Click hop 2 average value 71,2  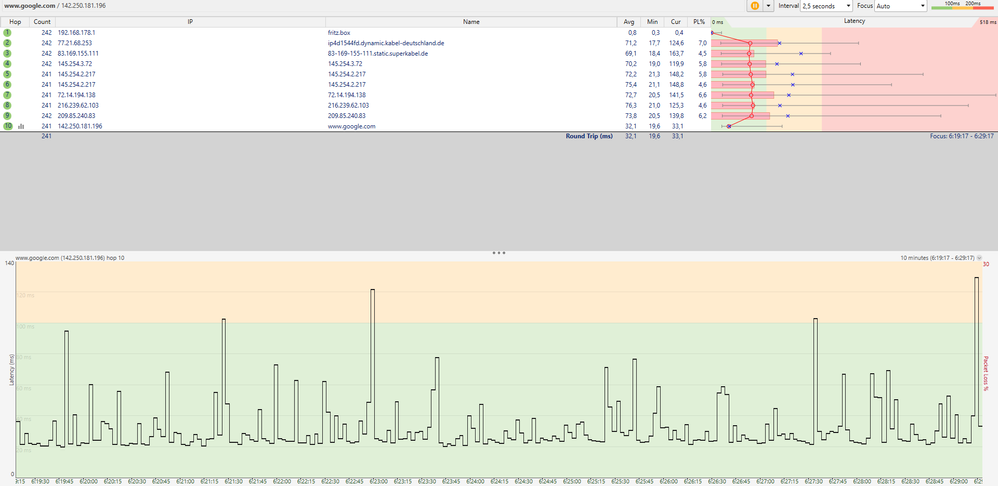631,43
